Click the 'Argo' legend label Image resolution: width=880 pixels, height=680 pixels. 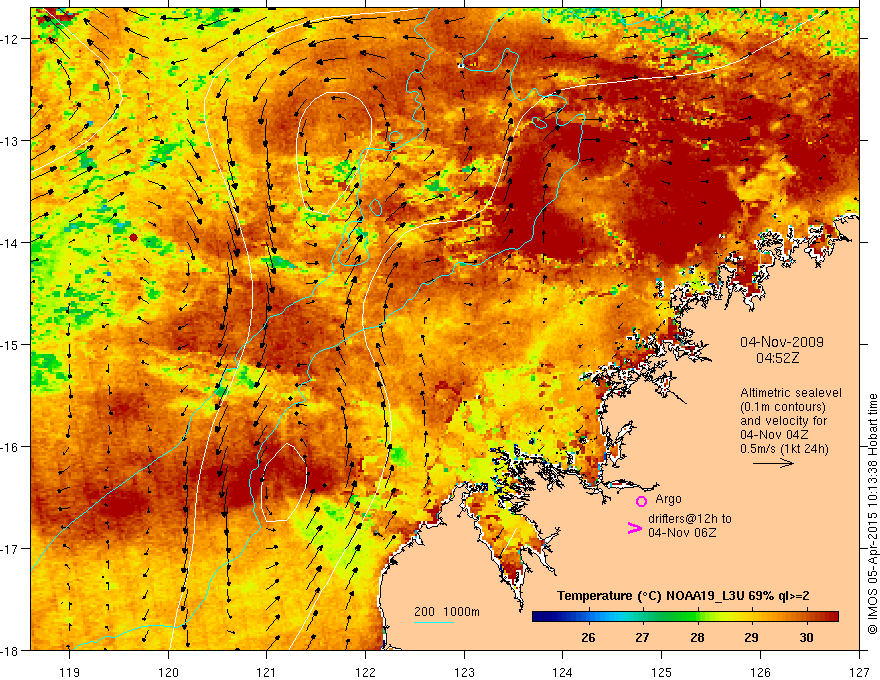(668, 499)
